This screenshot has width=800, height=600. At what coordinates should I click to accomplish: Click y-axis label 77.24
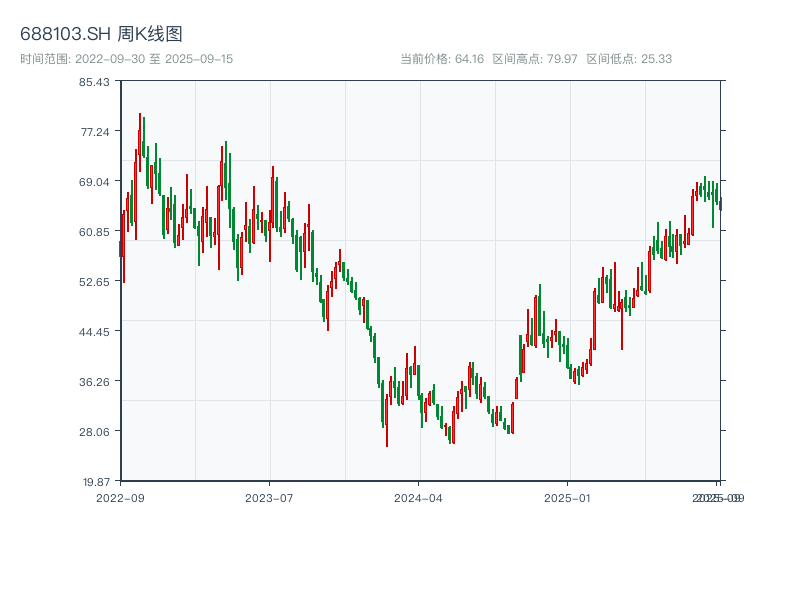(x=95, y=132)
